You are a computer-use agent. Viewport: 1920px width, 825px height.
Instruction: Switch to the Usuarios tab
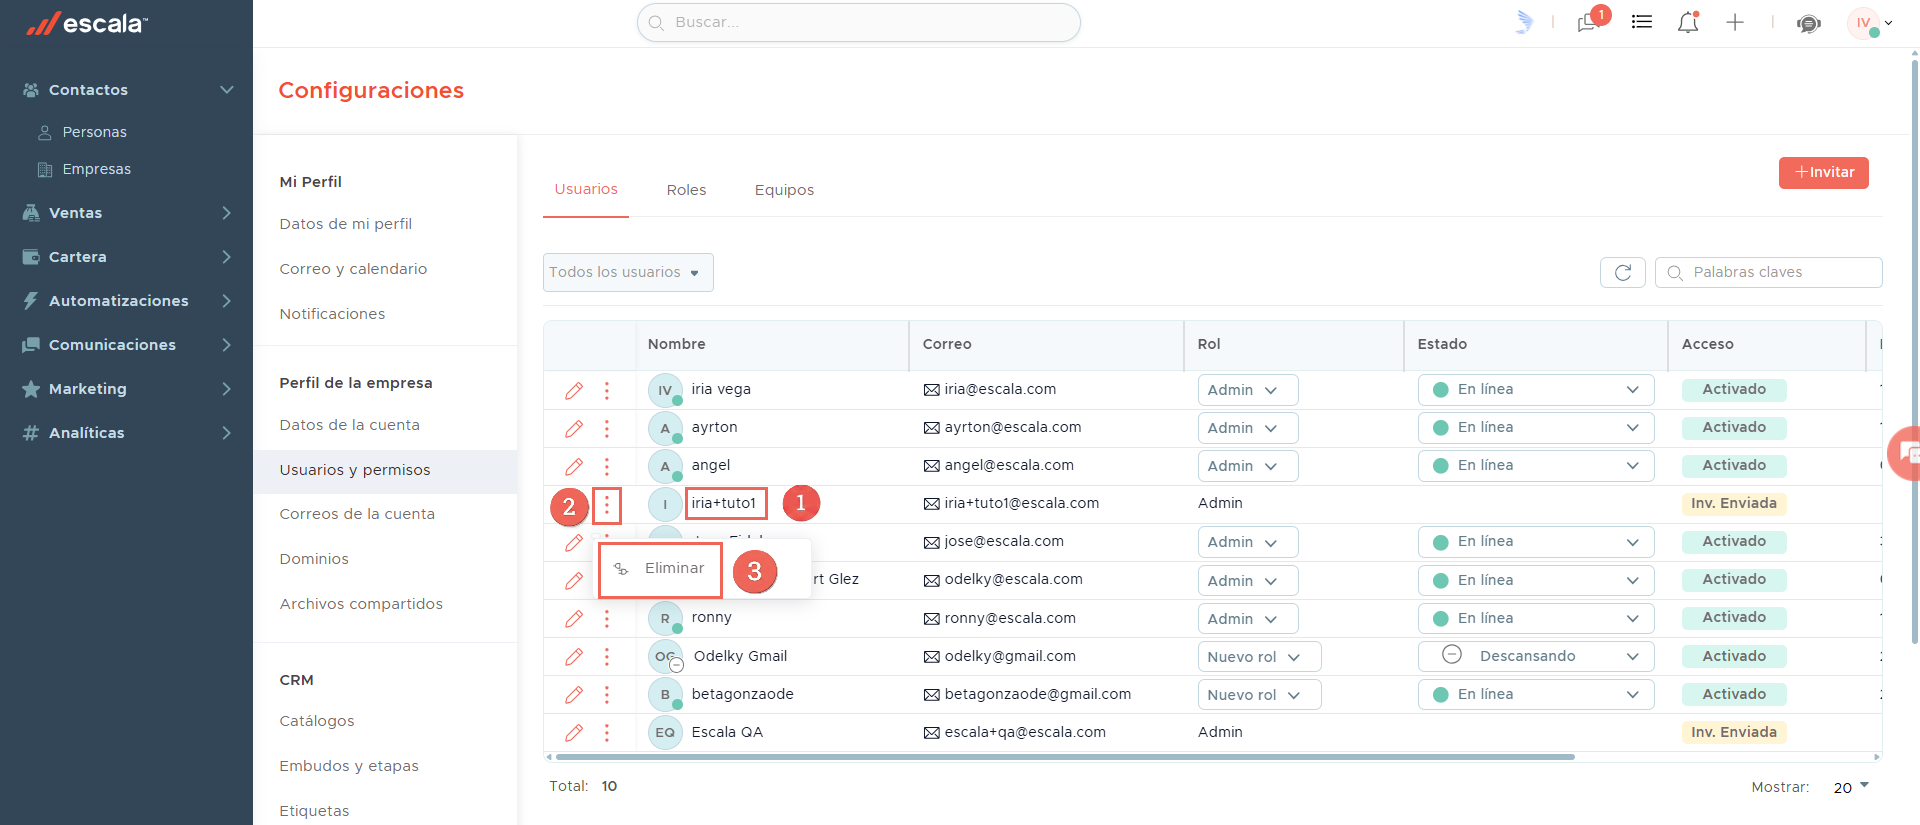point(586,189)
